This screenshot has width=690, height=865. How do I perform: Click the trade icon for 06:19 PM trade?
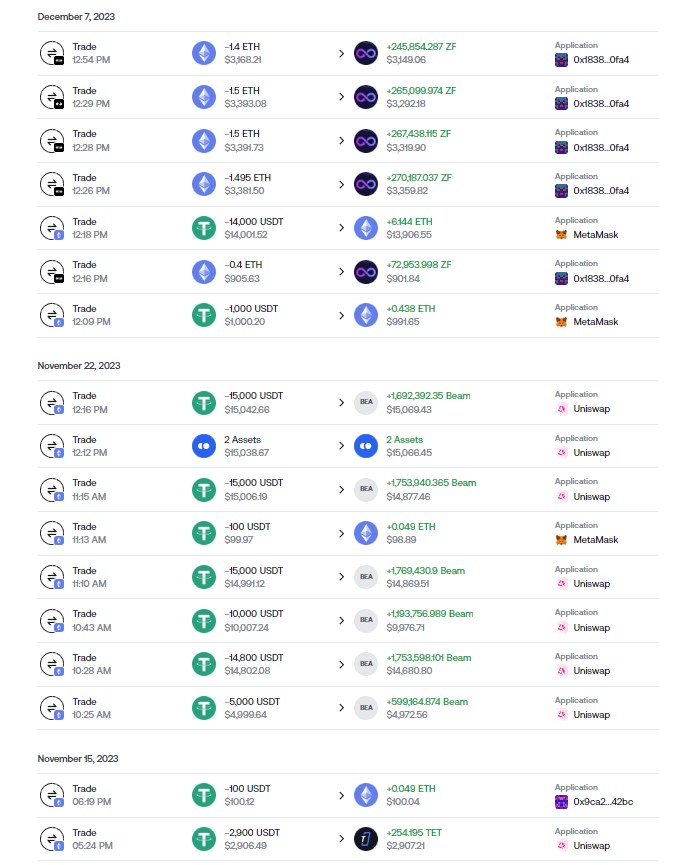coord(51,795)
